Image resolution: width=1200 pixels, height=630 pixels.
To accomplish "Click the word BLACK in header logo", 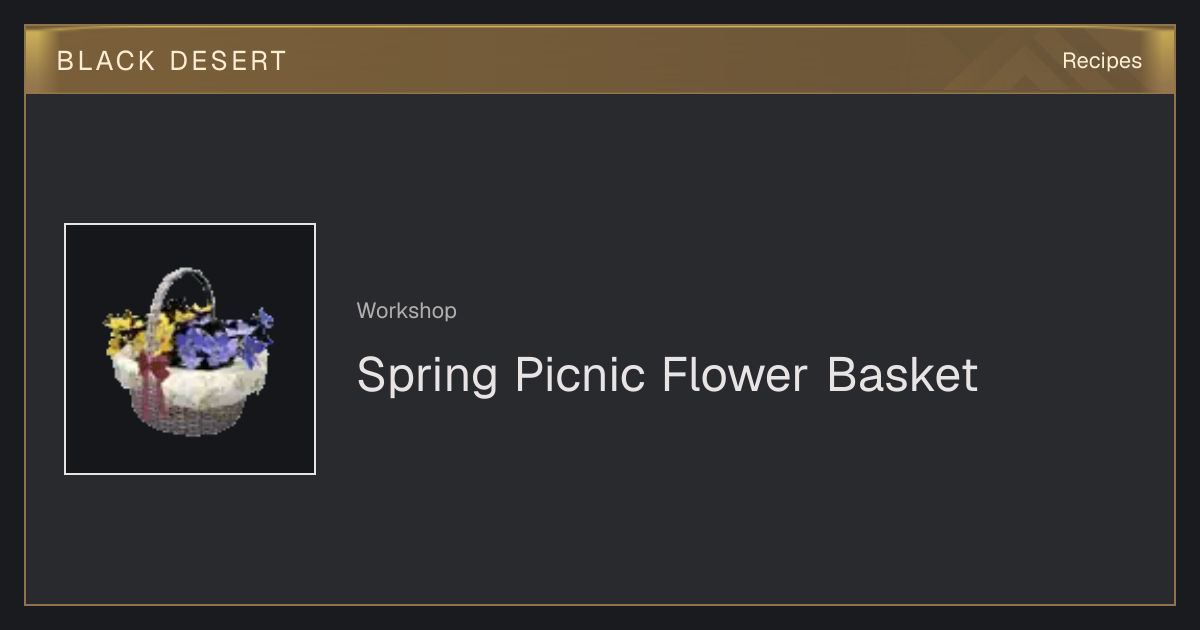I will (106, 61).
